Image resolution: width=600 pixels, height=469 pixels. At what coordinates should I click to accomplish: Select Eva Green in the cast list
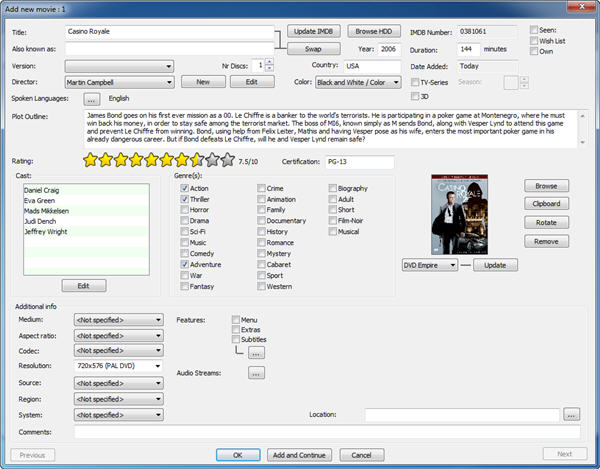pos(40,201)
